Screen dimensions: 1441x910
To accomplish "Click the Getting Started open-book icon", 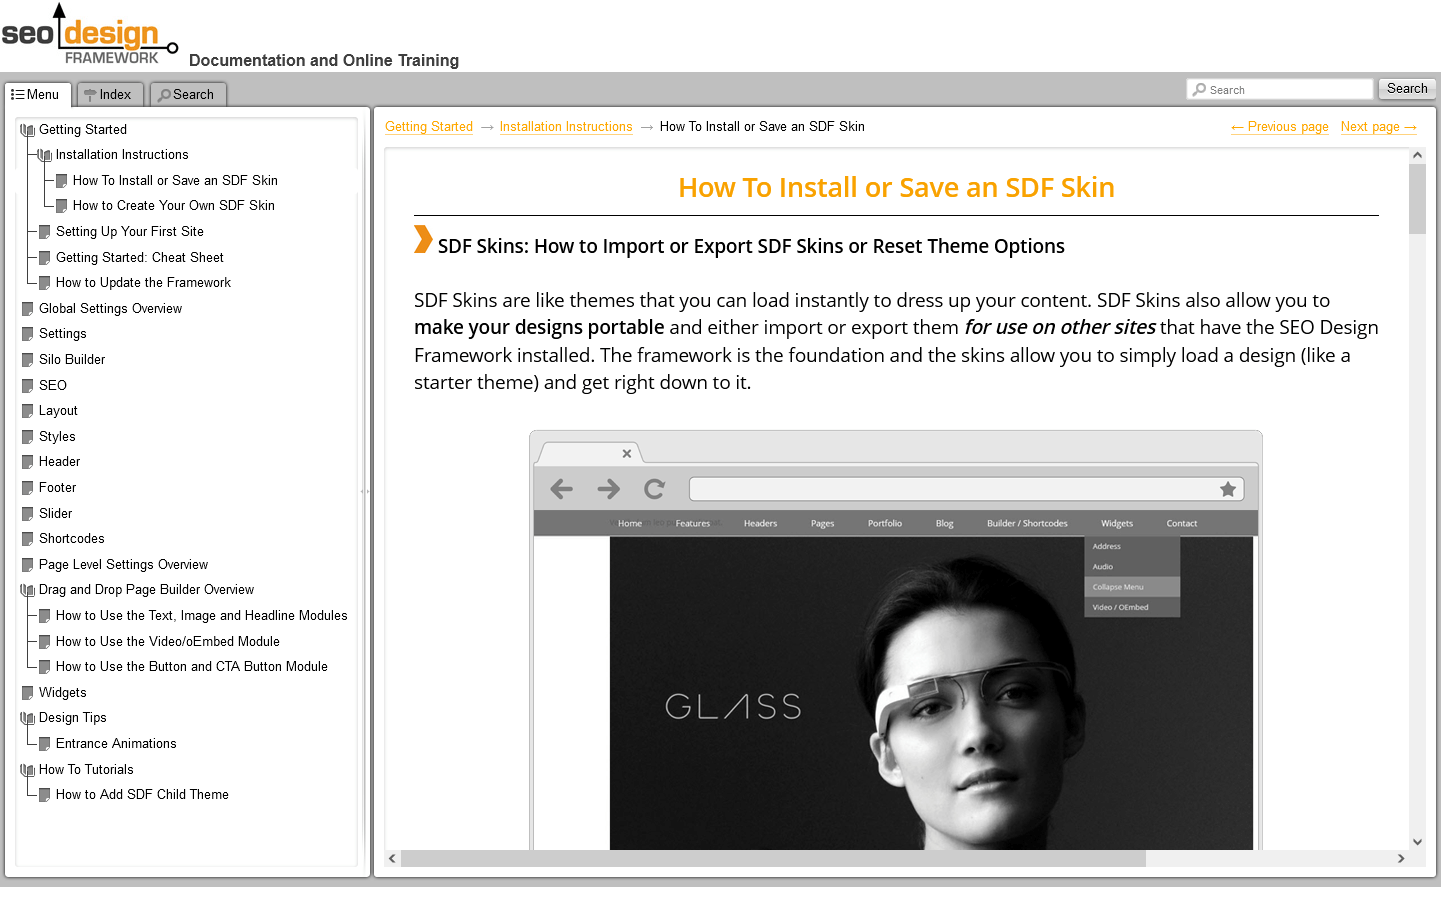I will click(28, 130).
